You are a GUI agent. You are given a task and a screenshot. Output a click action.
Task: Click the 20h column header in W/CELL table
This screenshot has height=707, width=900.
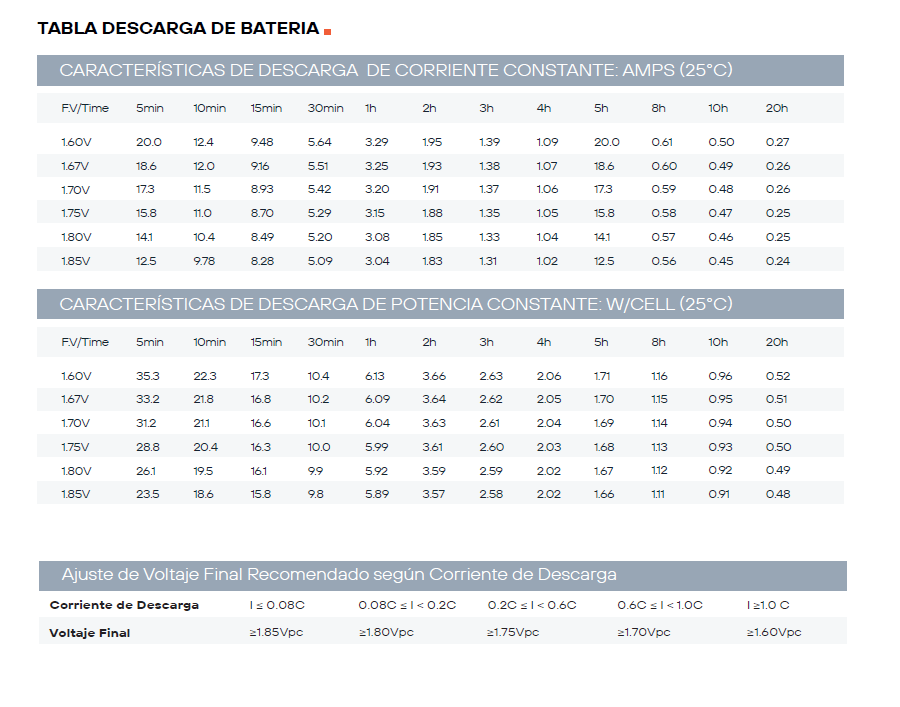777,342
